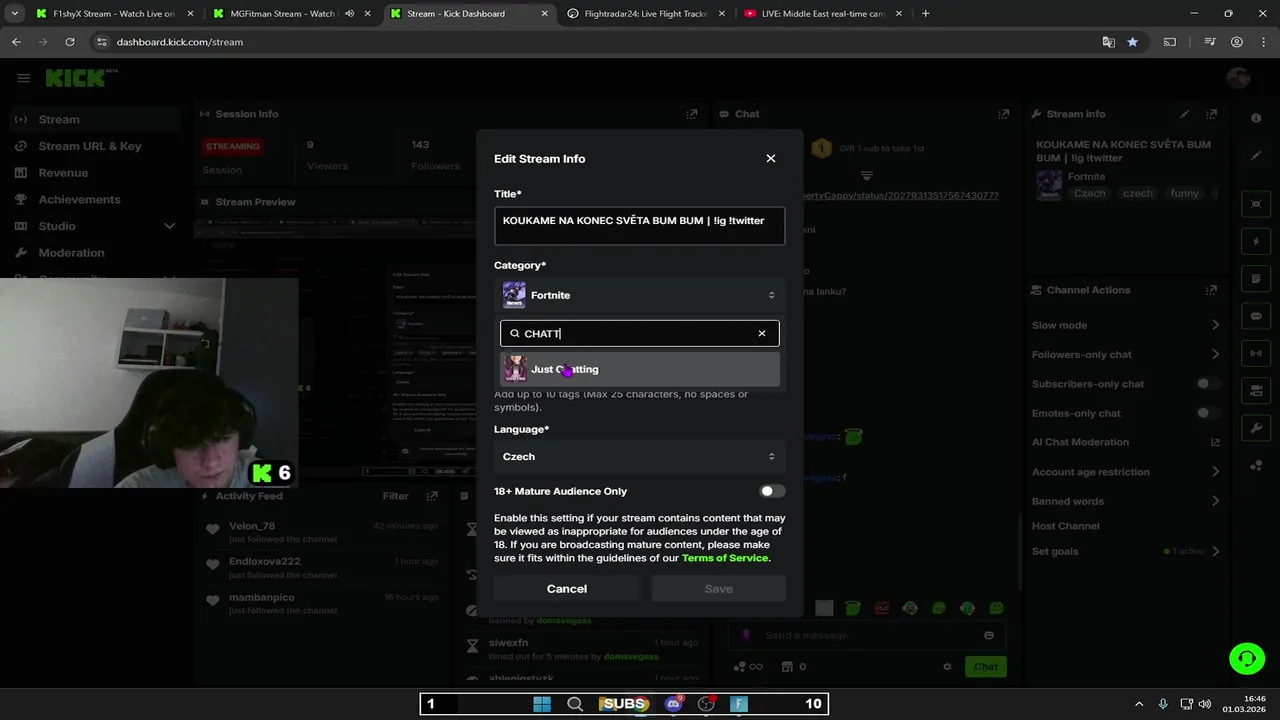Toggle Subscribers-only chat switch
Screen dimensions: 1280x720
pyautogui.click(x=1208, y=384)
